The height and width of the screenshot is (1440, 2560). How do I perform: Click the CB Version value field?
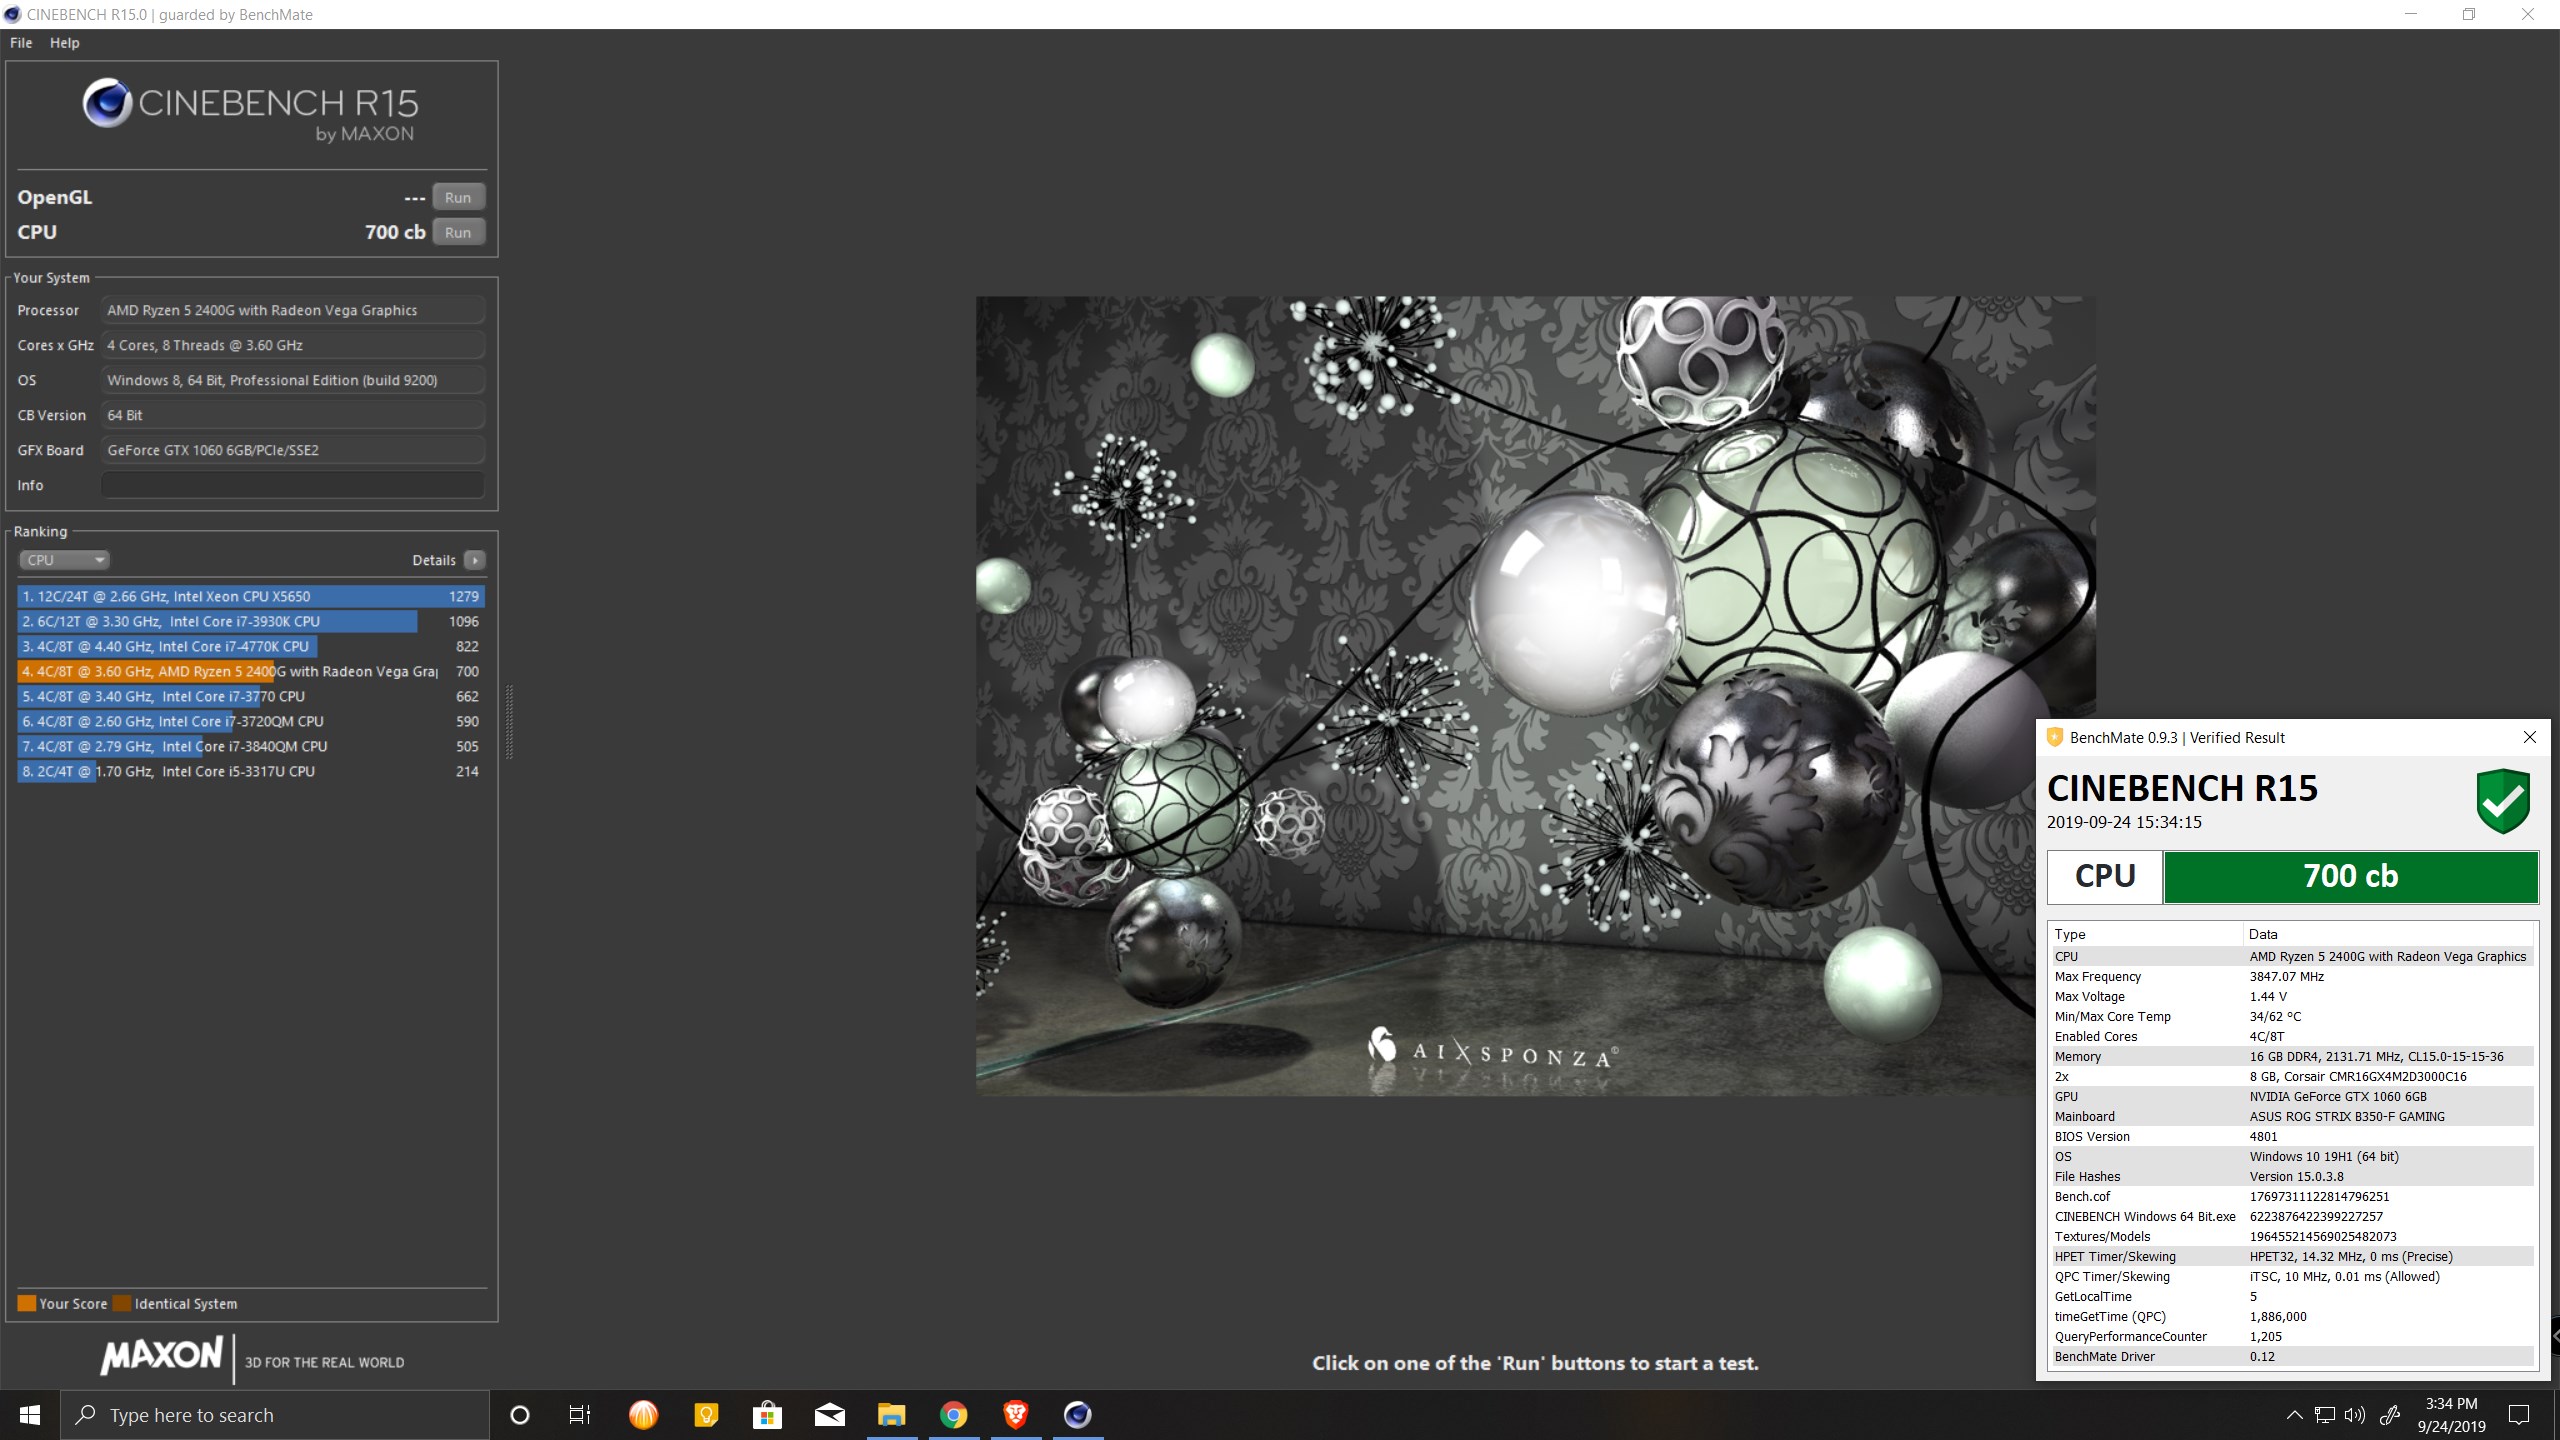(293, 415)
